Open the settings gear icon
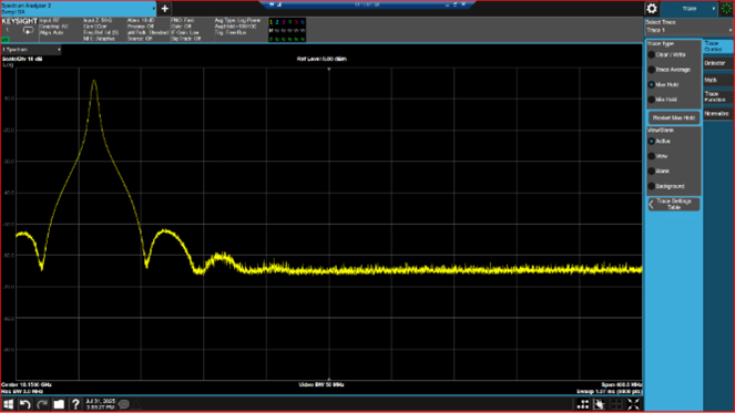The width and height of the screenshot is (735, 413). [x=651, y=9]
